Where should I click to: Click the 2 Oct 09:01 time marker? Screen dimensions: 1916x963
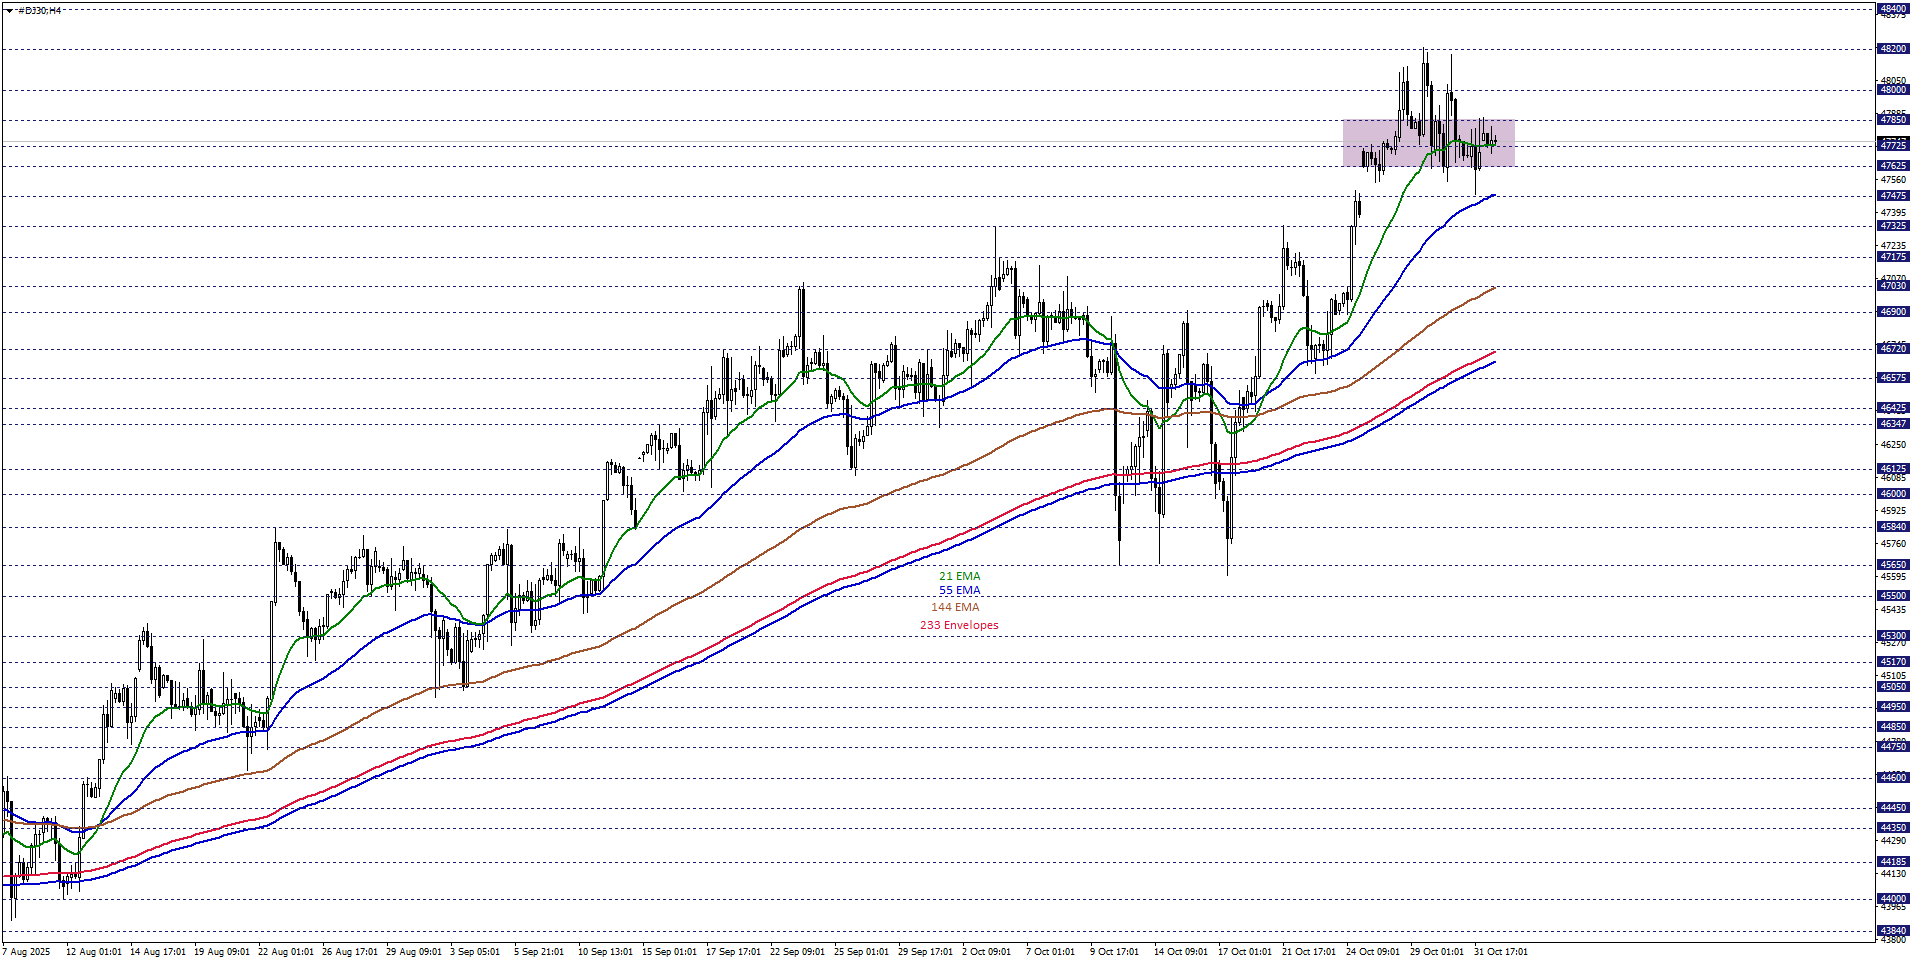pos(986,952)
